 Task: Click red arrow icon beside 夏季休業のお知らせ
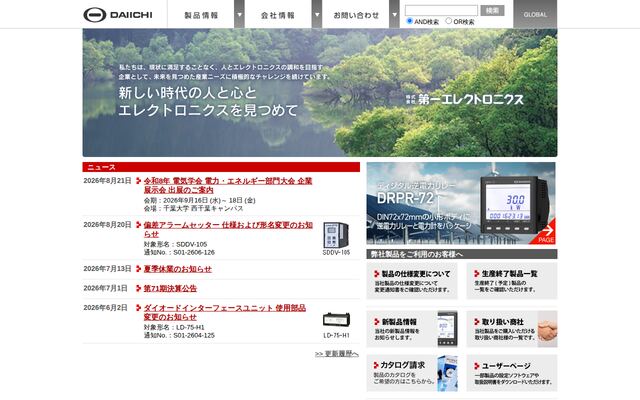138,269
